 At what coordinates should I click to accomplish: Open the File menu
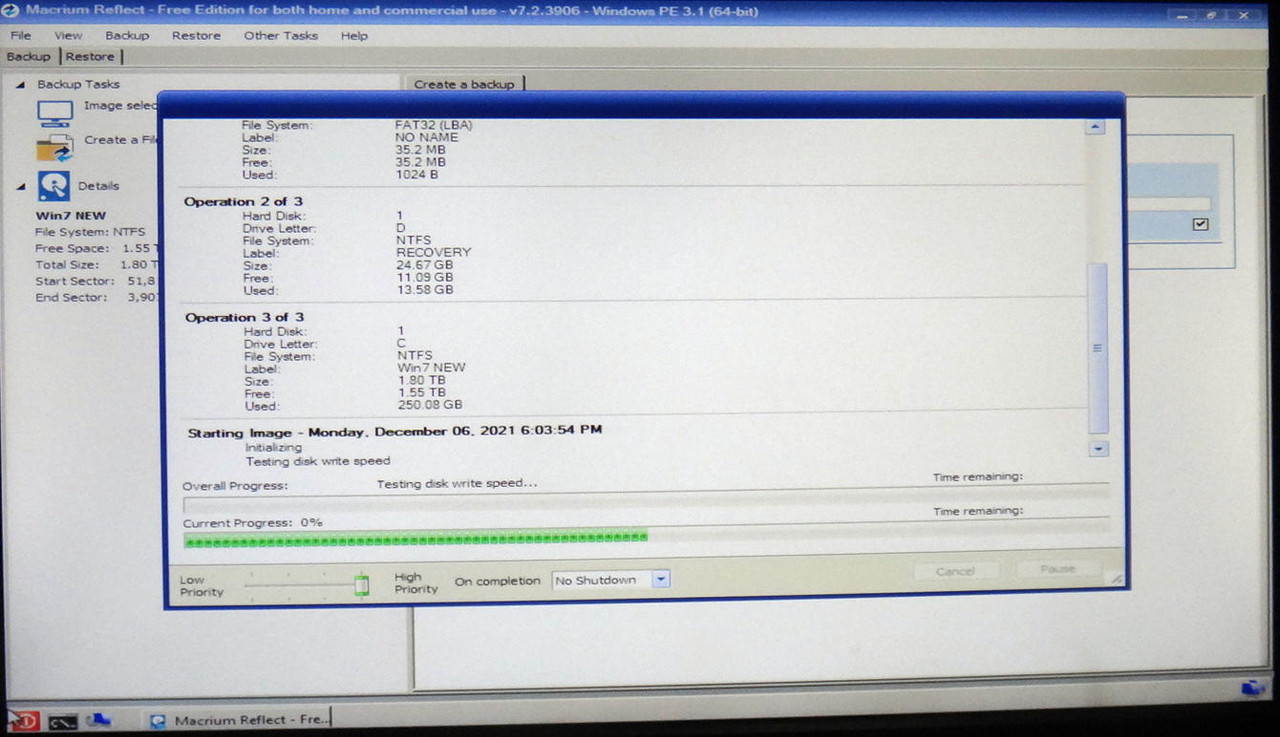point(21,35)
